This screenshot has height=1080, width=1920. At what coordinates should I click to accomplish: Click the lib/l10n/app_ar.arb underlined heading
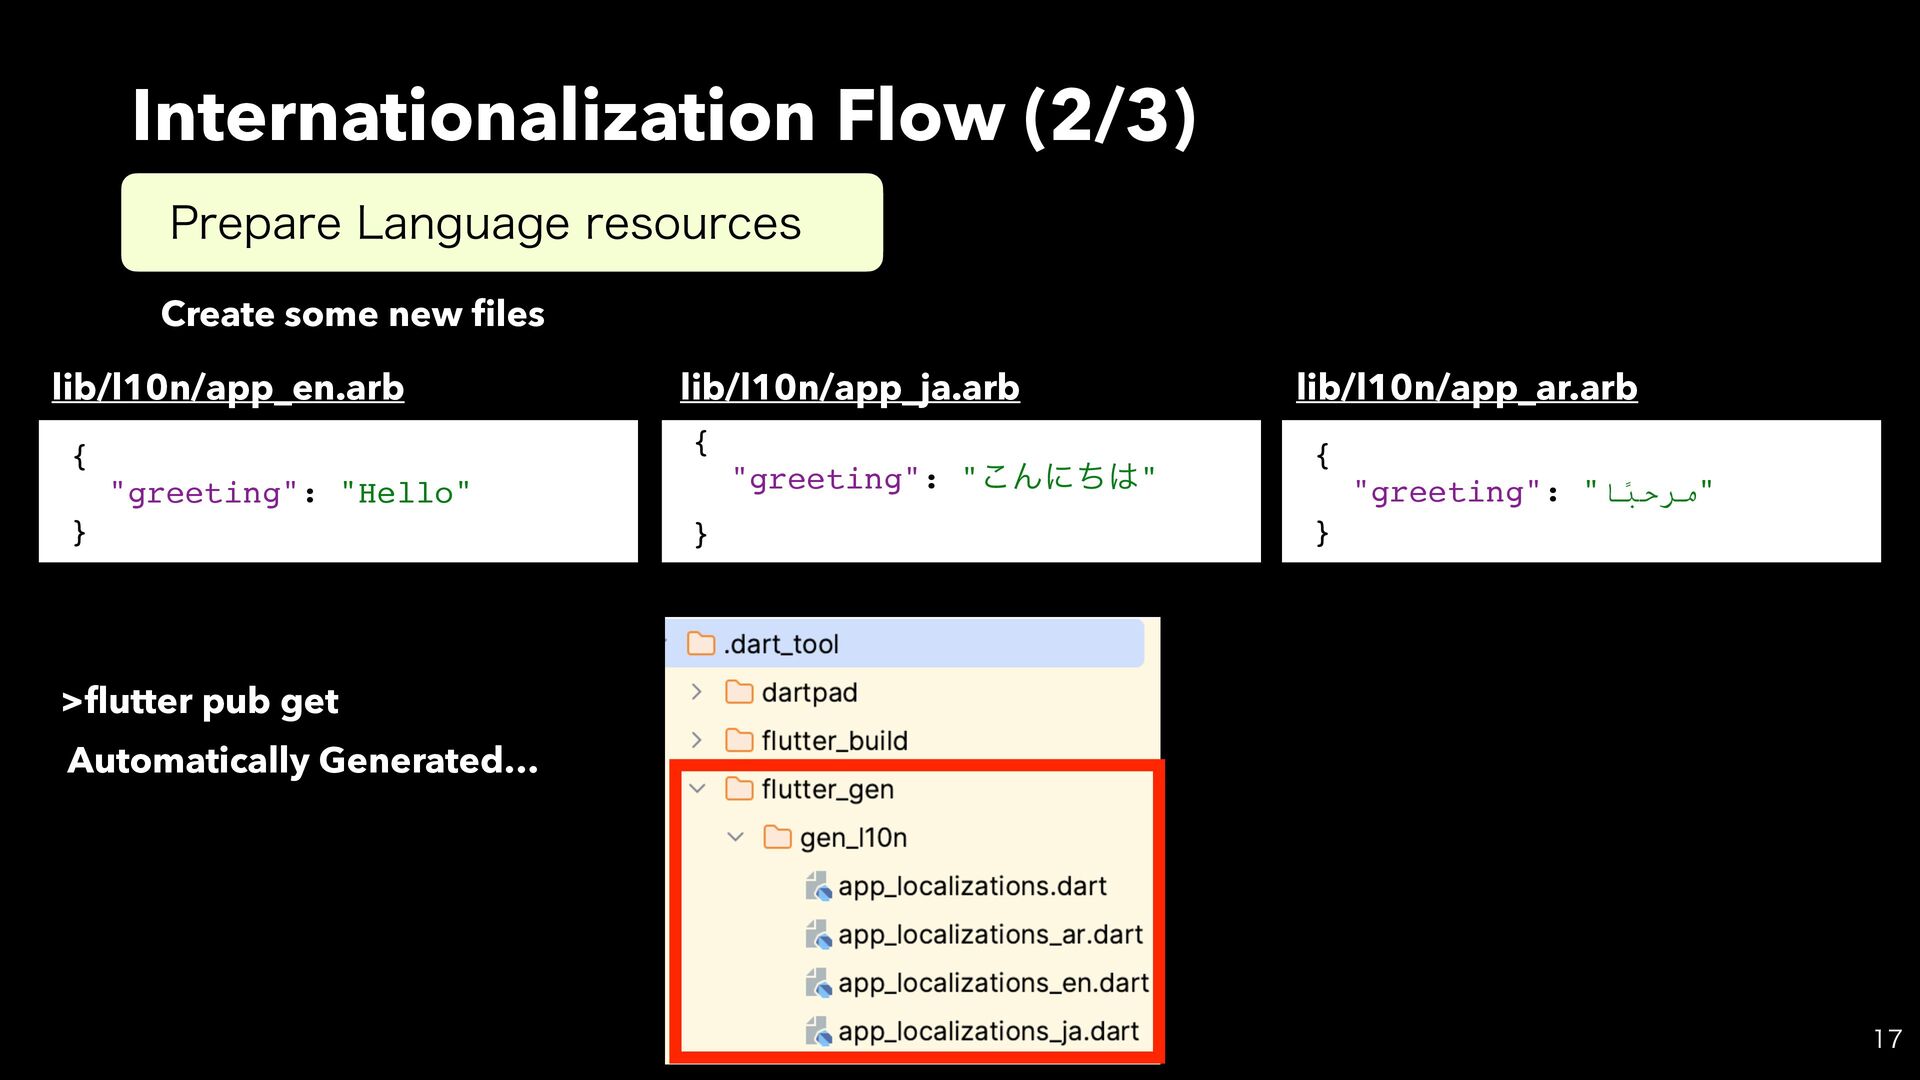coord(1466,387)
